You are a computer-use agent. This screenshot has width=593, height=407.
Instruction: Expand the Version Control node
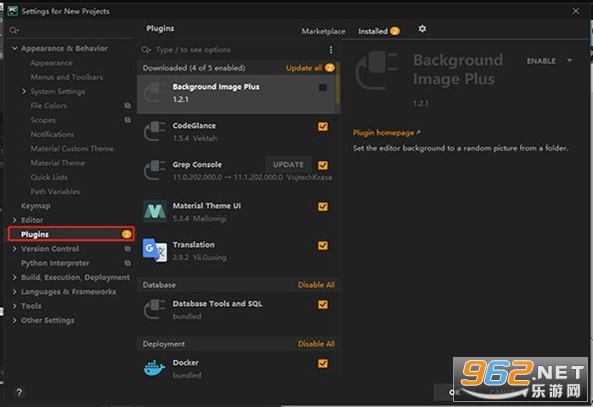[14, 249]
